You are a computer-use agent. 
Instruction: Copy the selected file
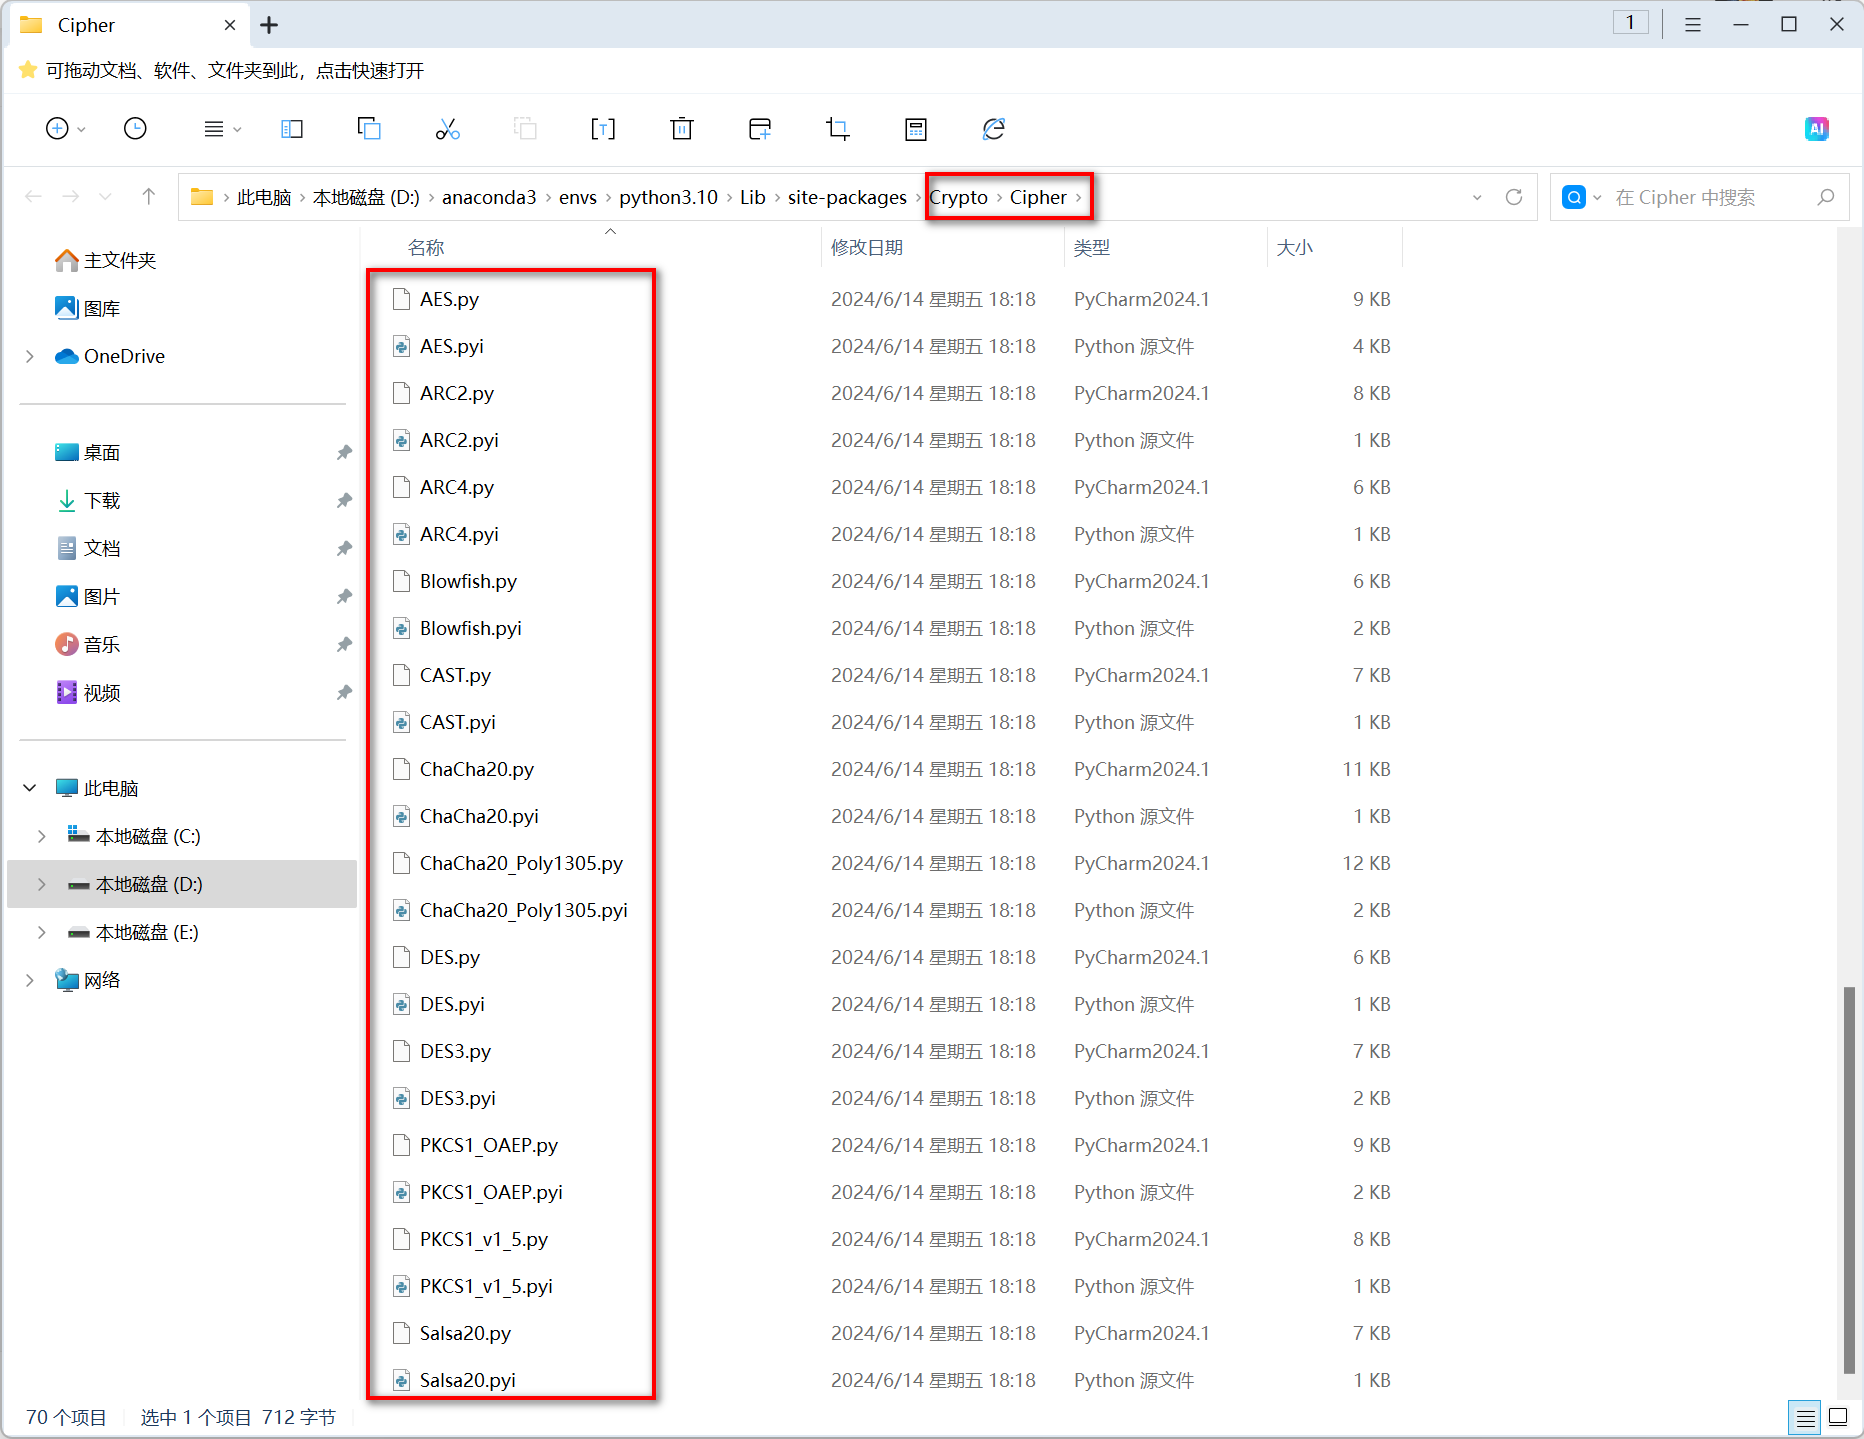coord(368,128)
